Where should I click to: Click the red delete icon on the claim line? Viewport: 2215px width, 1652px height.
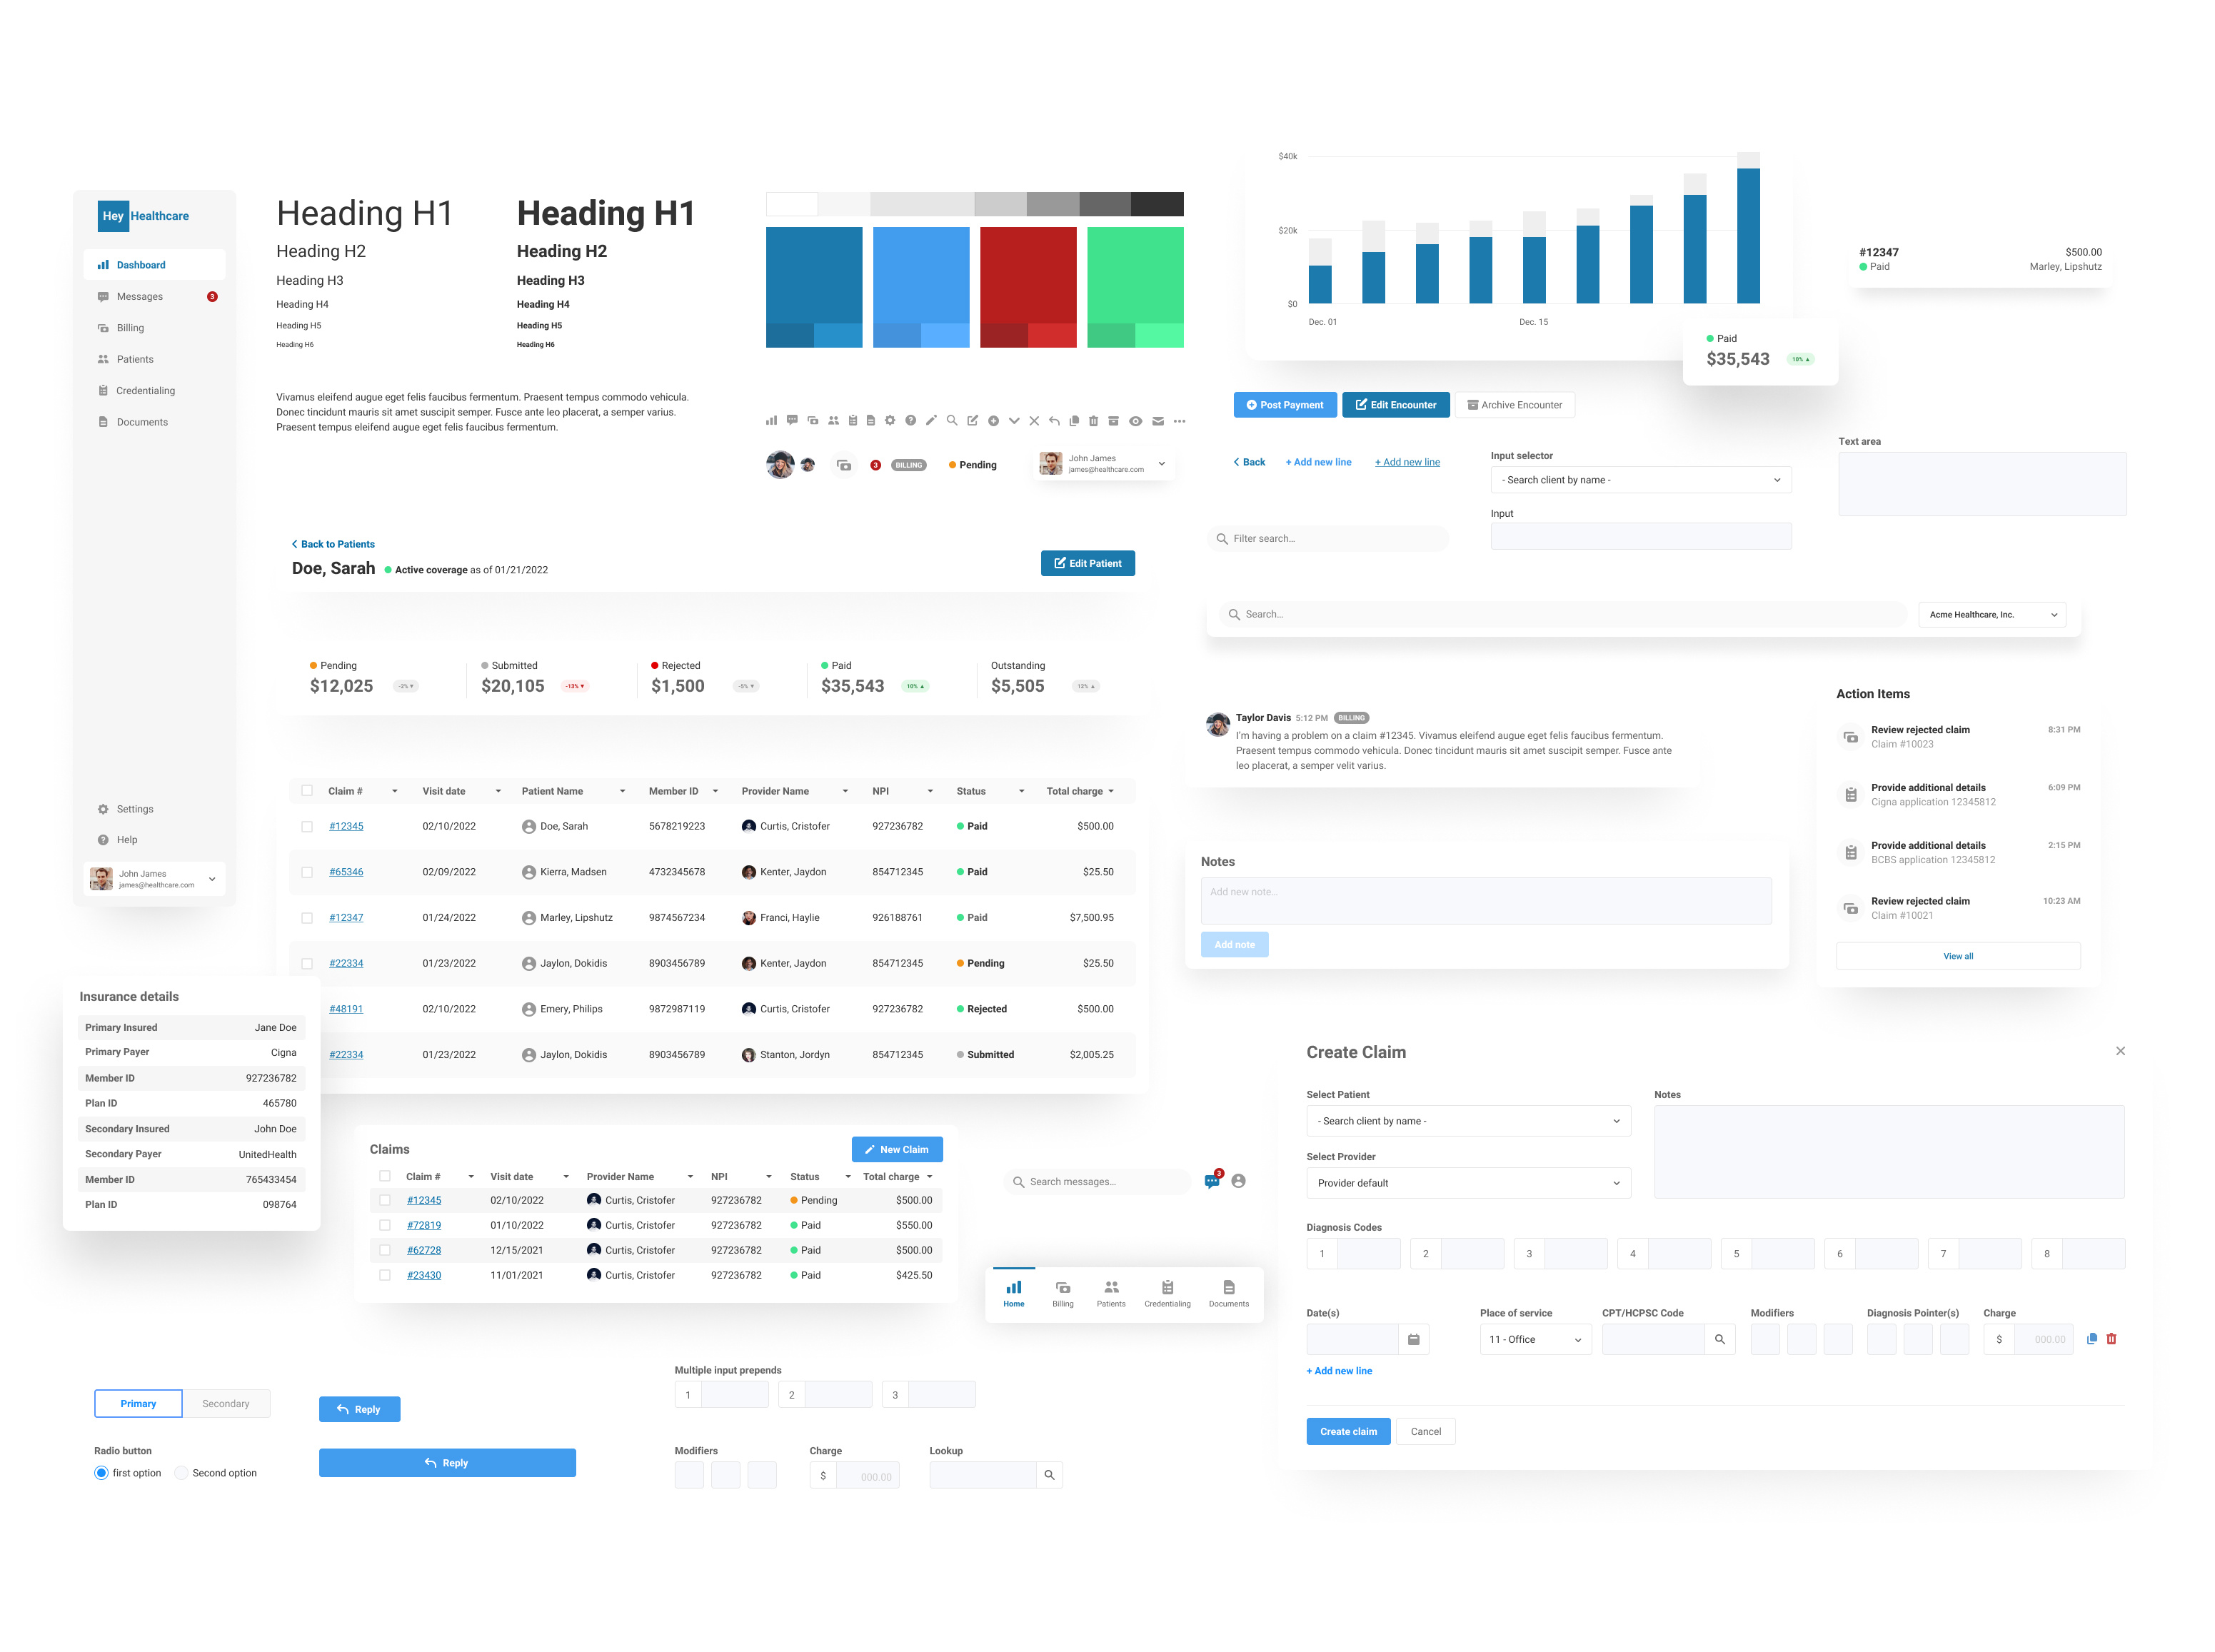click(x=2111, y=1339)
